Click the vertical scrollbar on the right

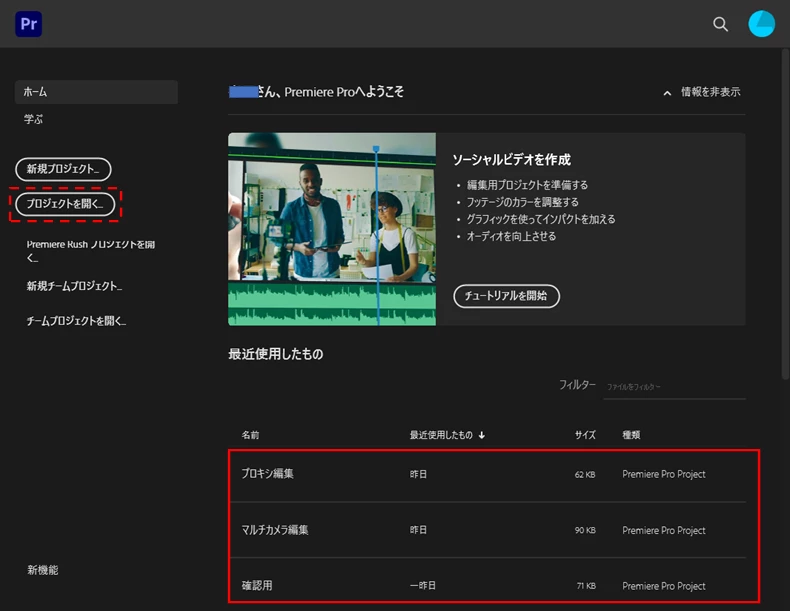785,214
